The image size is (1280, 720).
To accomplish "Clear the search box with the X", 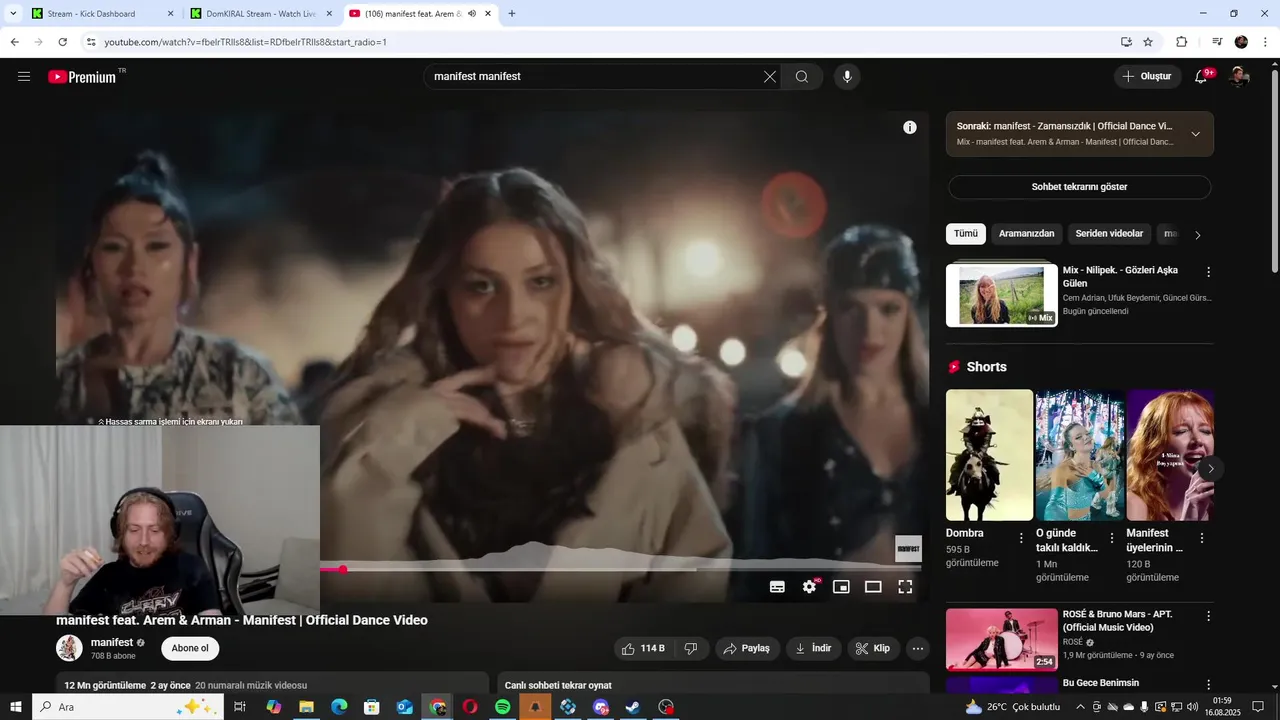I will 770,76.
